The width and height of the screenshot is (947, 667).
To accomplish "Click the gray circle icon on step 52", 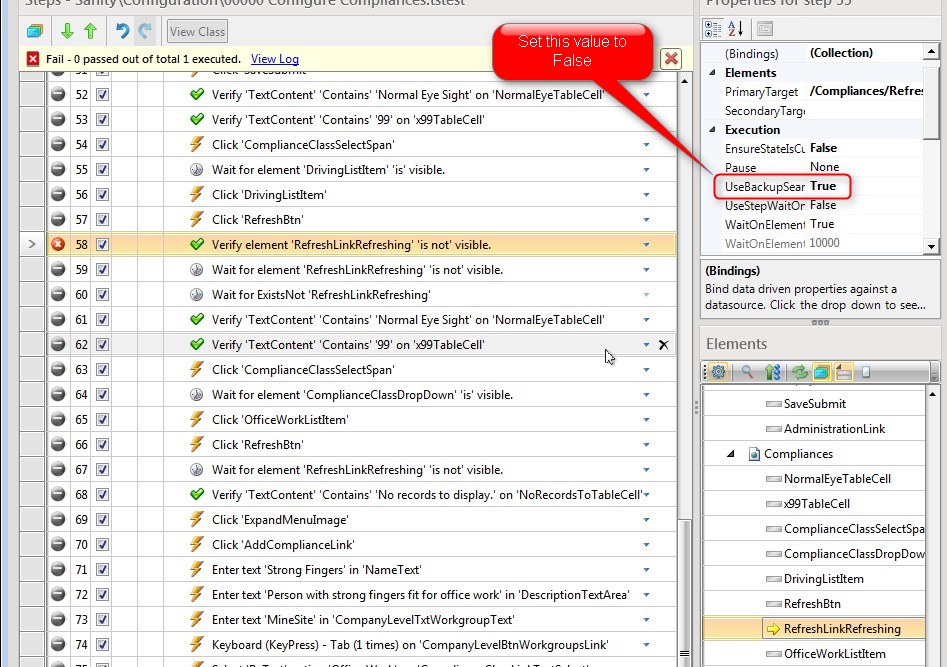I will [57, 94].
